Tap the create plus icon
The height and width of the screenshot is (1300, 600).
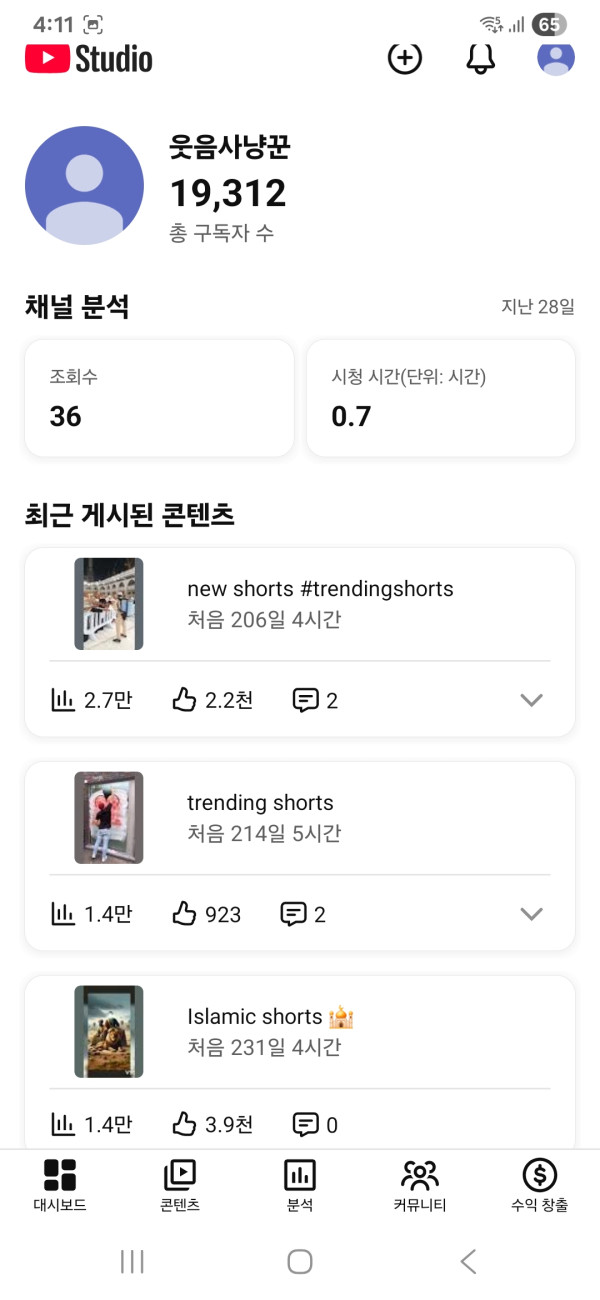pos(405,59)
